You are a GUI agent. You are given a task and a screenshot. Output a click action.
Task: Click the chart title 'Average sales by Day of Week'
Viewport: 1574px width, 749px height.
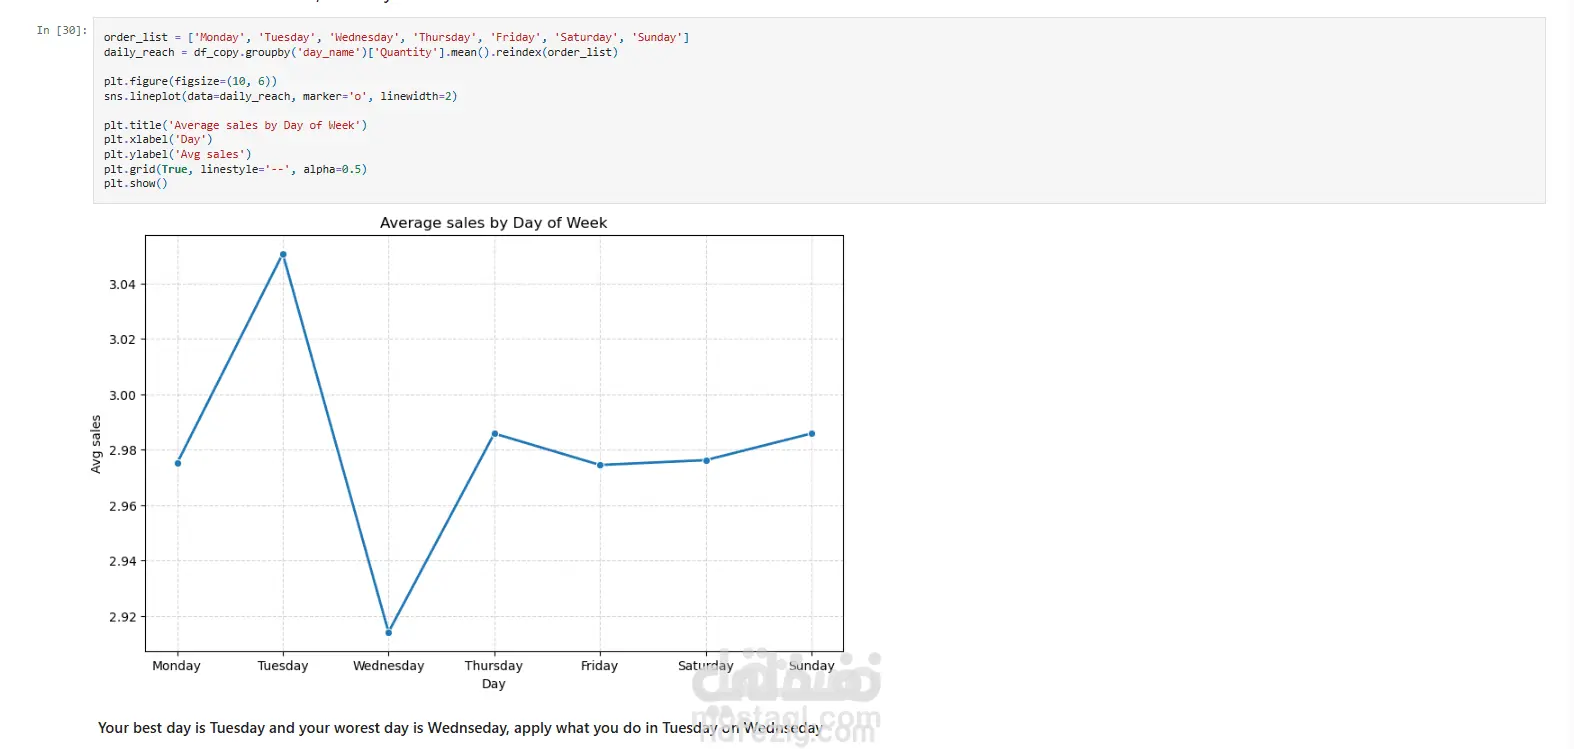tap(493, 223)
